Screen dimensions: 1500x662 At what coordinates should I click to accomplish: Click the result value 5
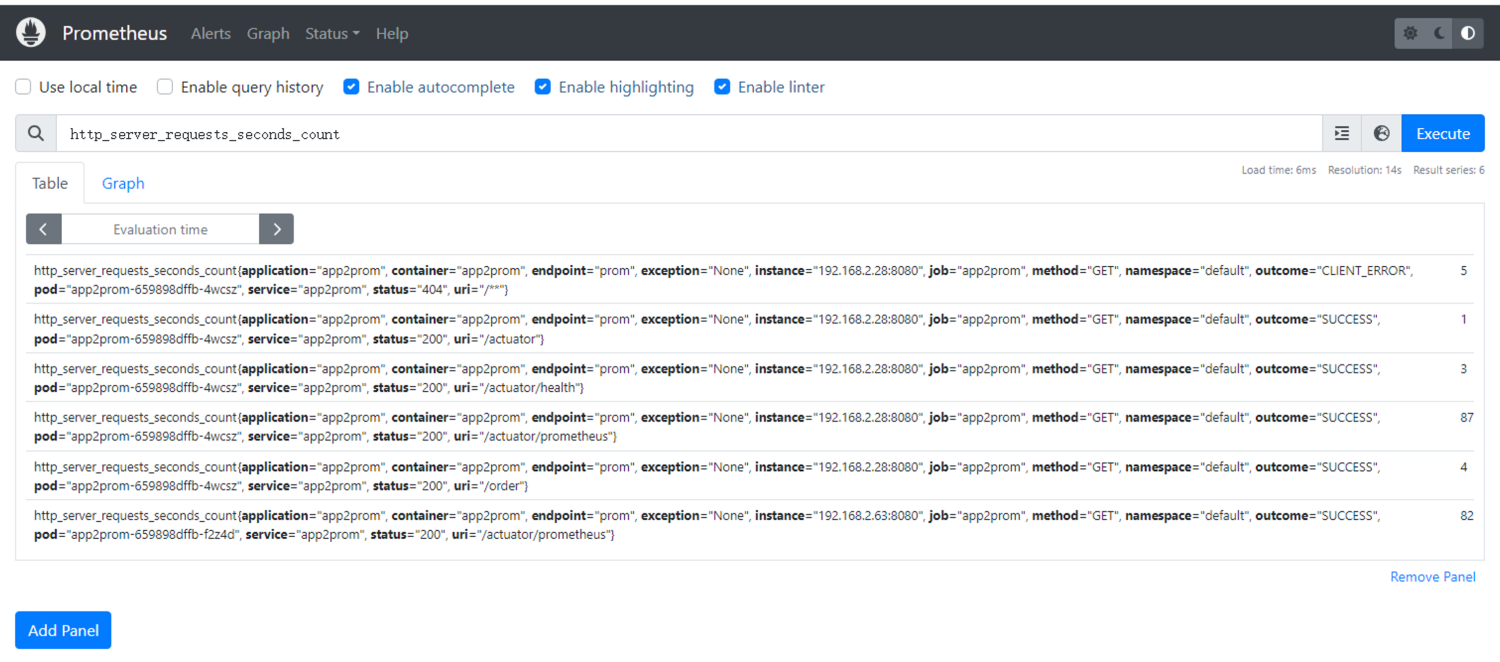click(x=1464, y=270)
